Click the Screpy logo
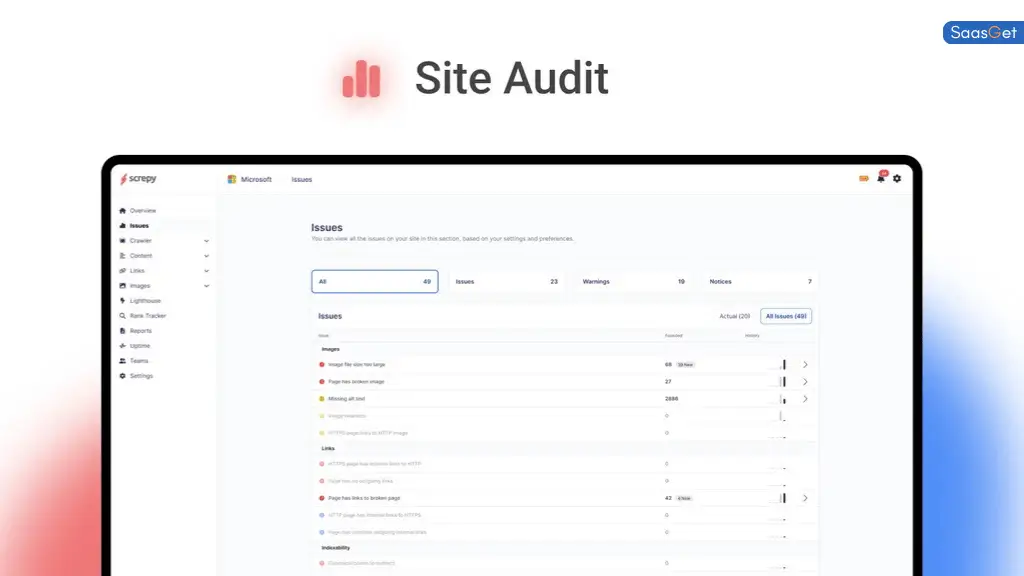Viewport: 1024px width, 576px height. click(x=138, y=178)
